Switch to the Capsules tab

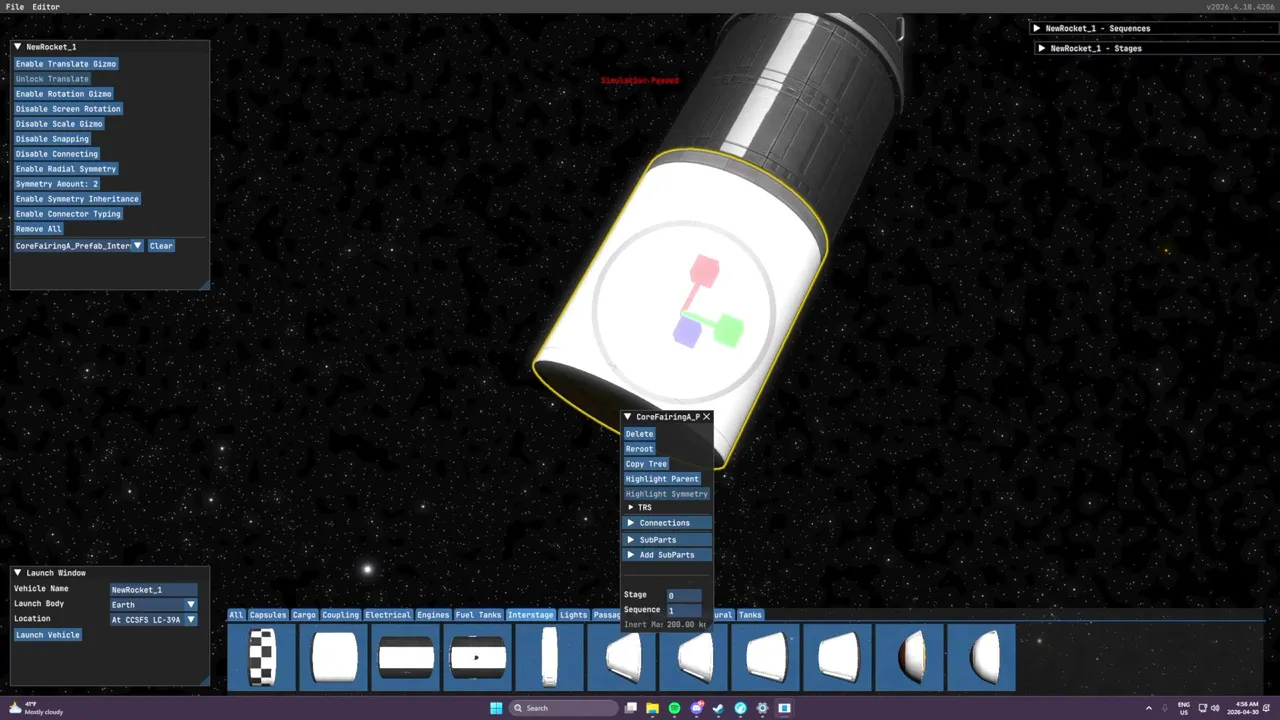pos(268,615)
